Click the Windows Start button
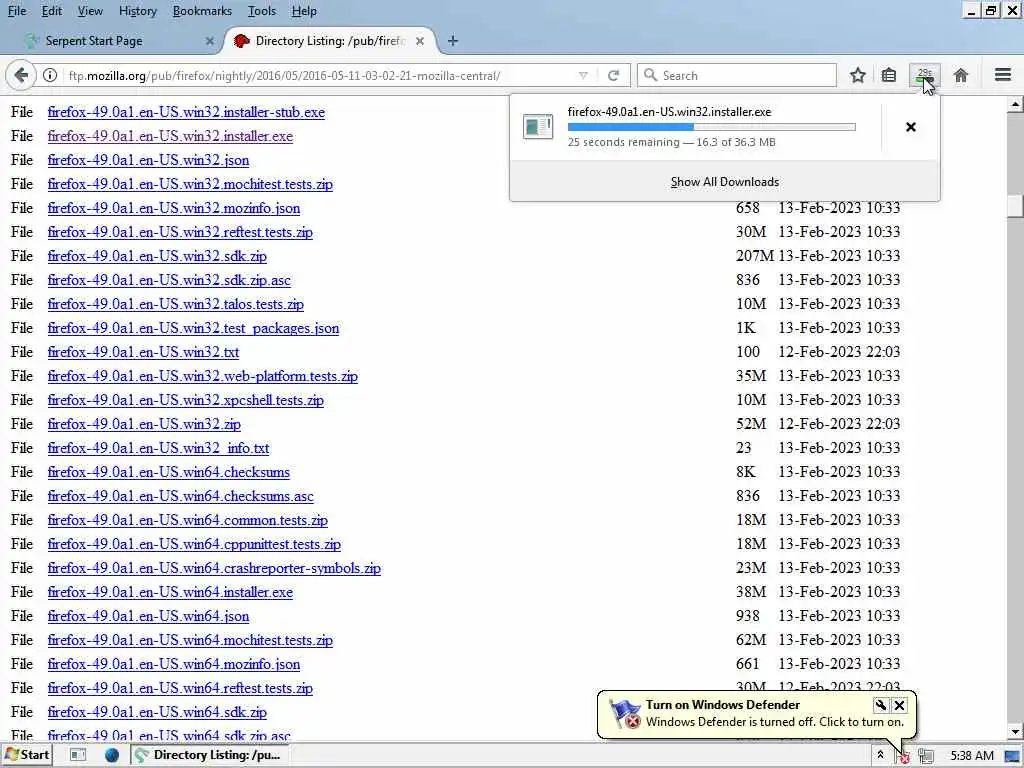The height and width of the screenshot is (768, 1024). click(x=27, y=755)
